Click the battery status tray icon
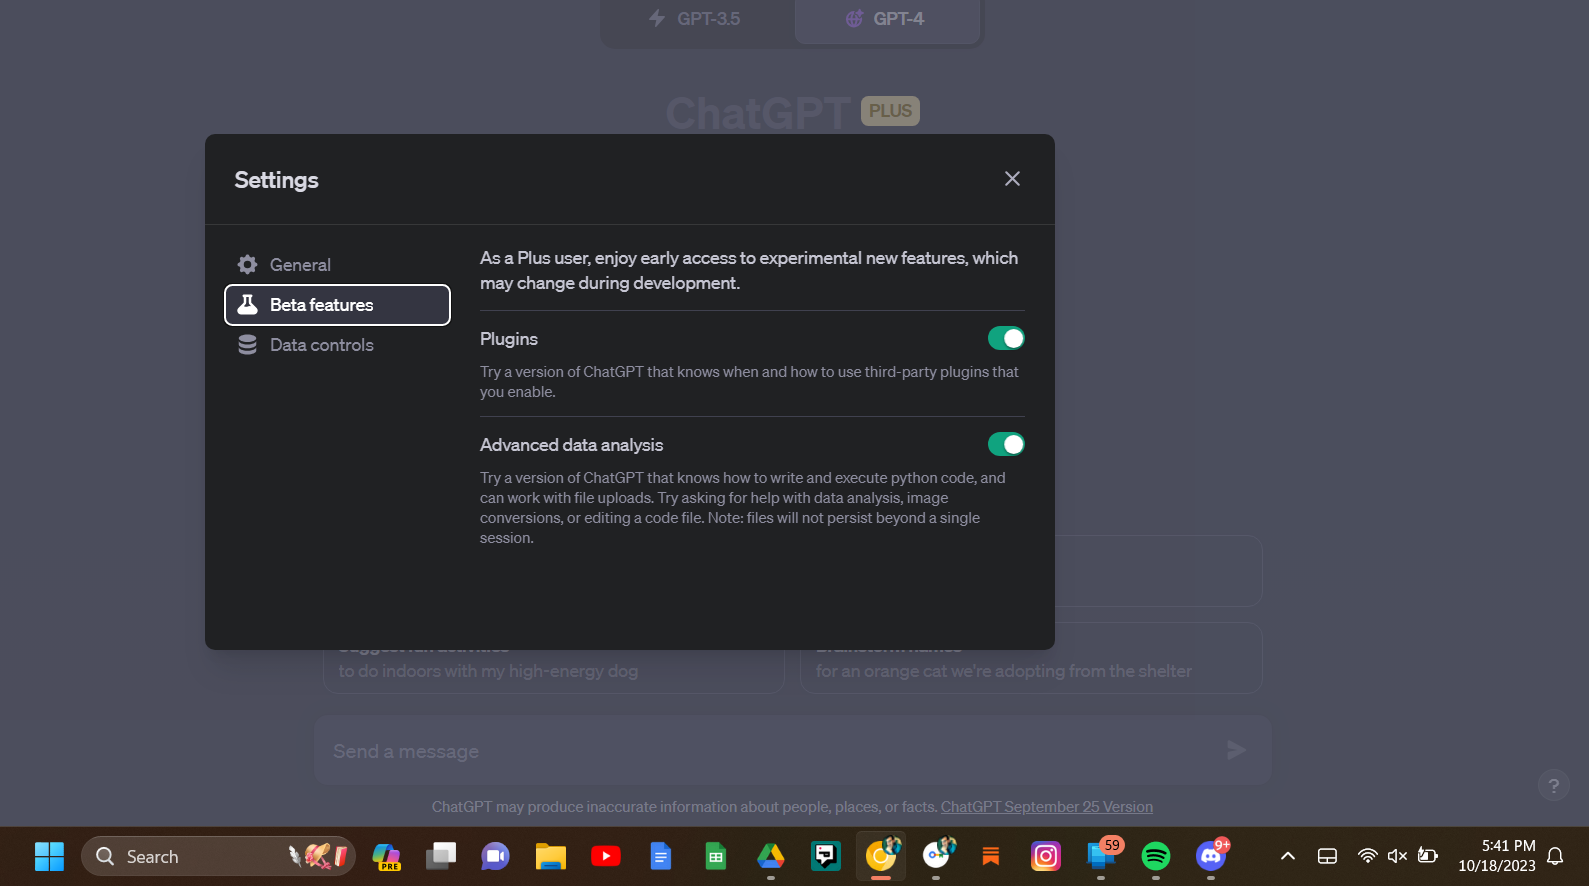Image resolution: width=1589 pixels, height=886 pixels. coord(1428,856)
